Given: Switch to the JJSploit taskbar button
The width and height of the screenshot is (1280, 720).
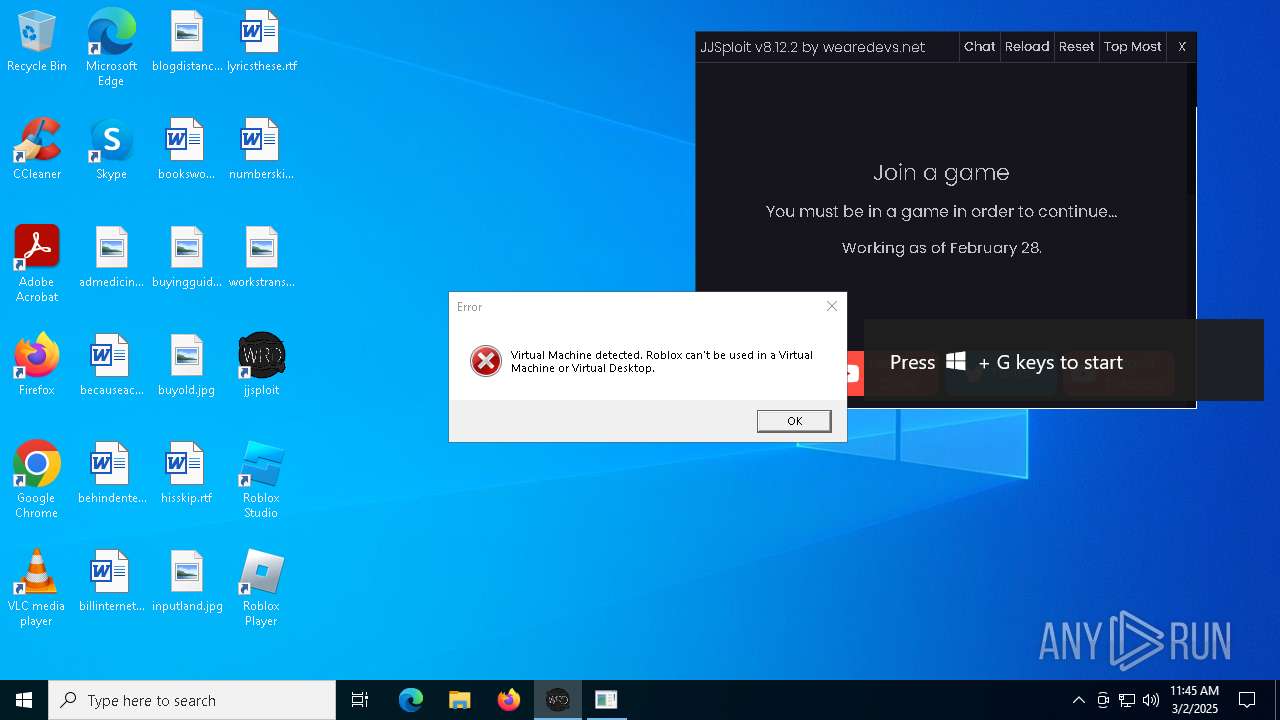Looking at the screenshot, I should pyautogui.click(x=557, y=700).
